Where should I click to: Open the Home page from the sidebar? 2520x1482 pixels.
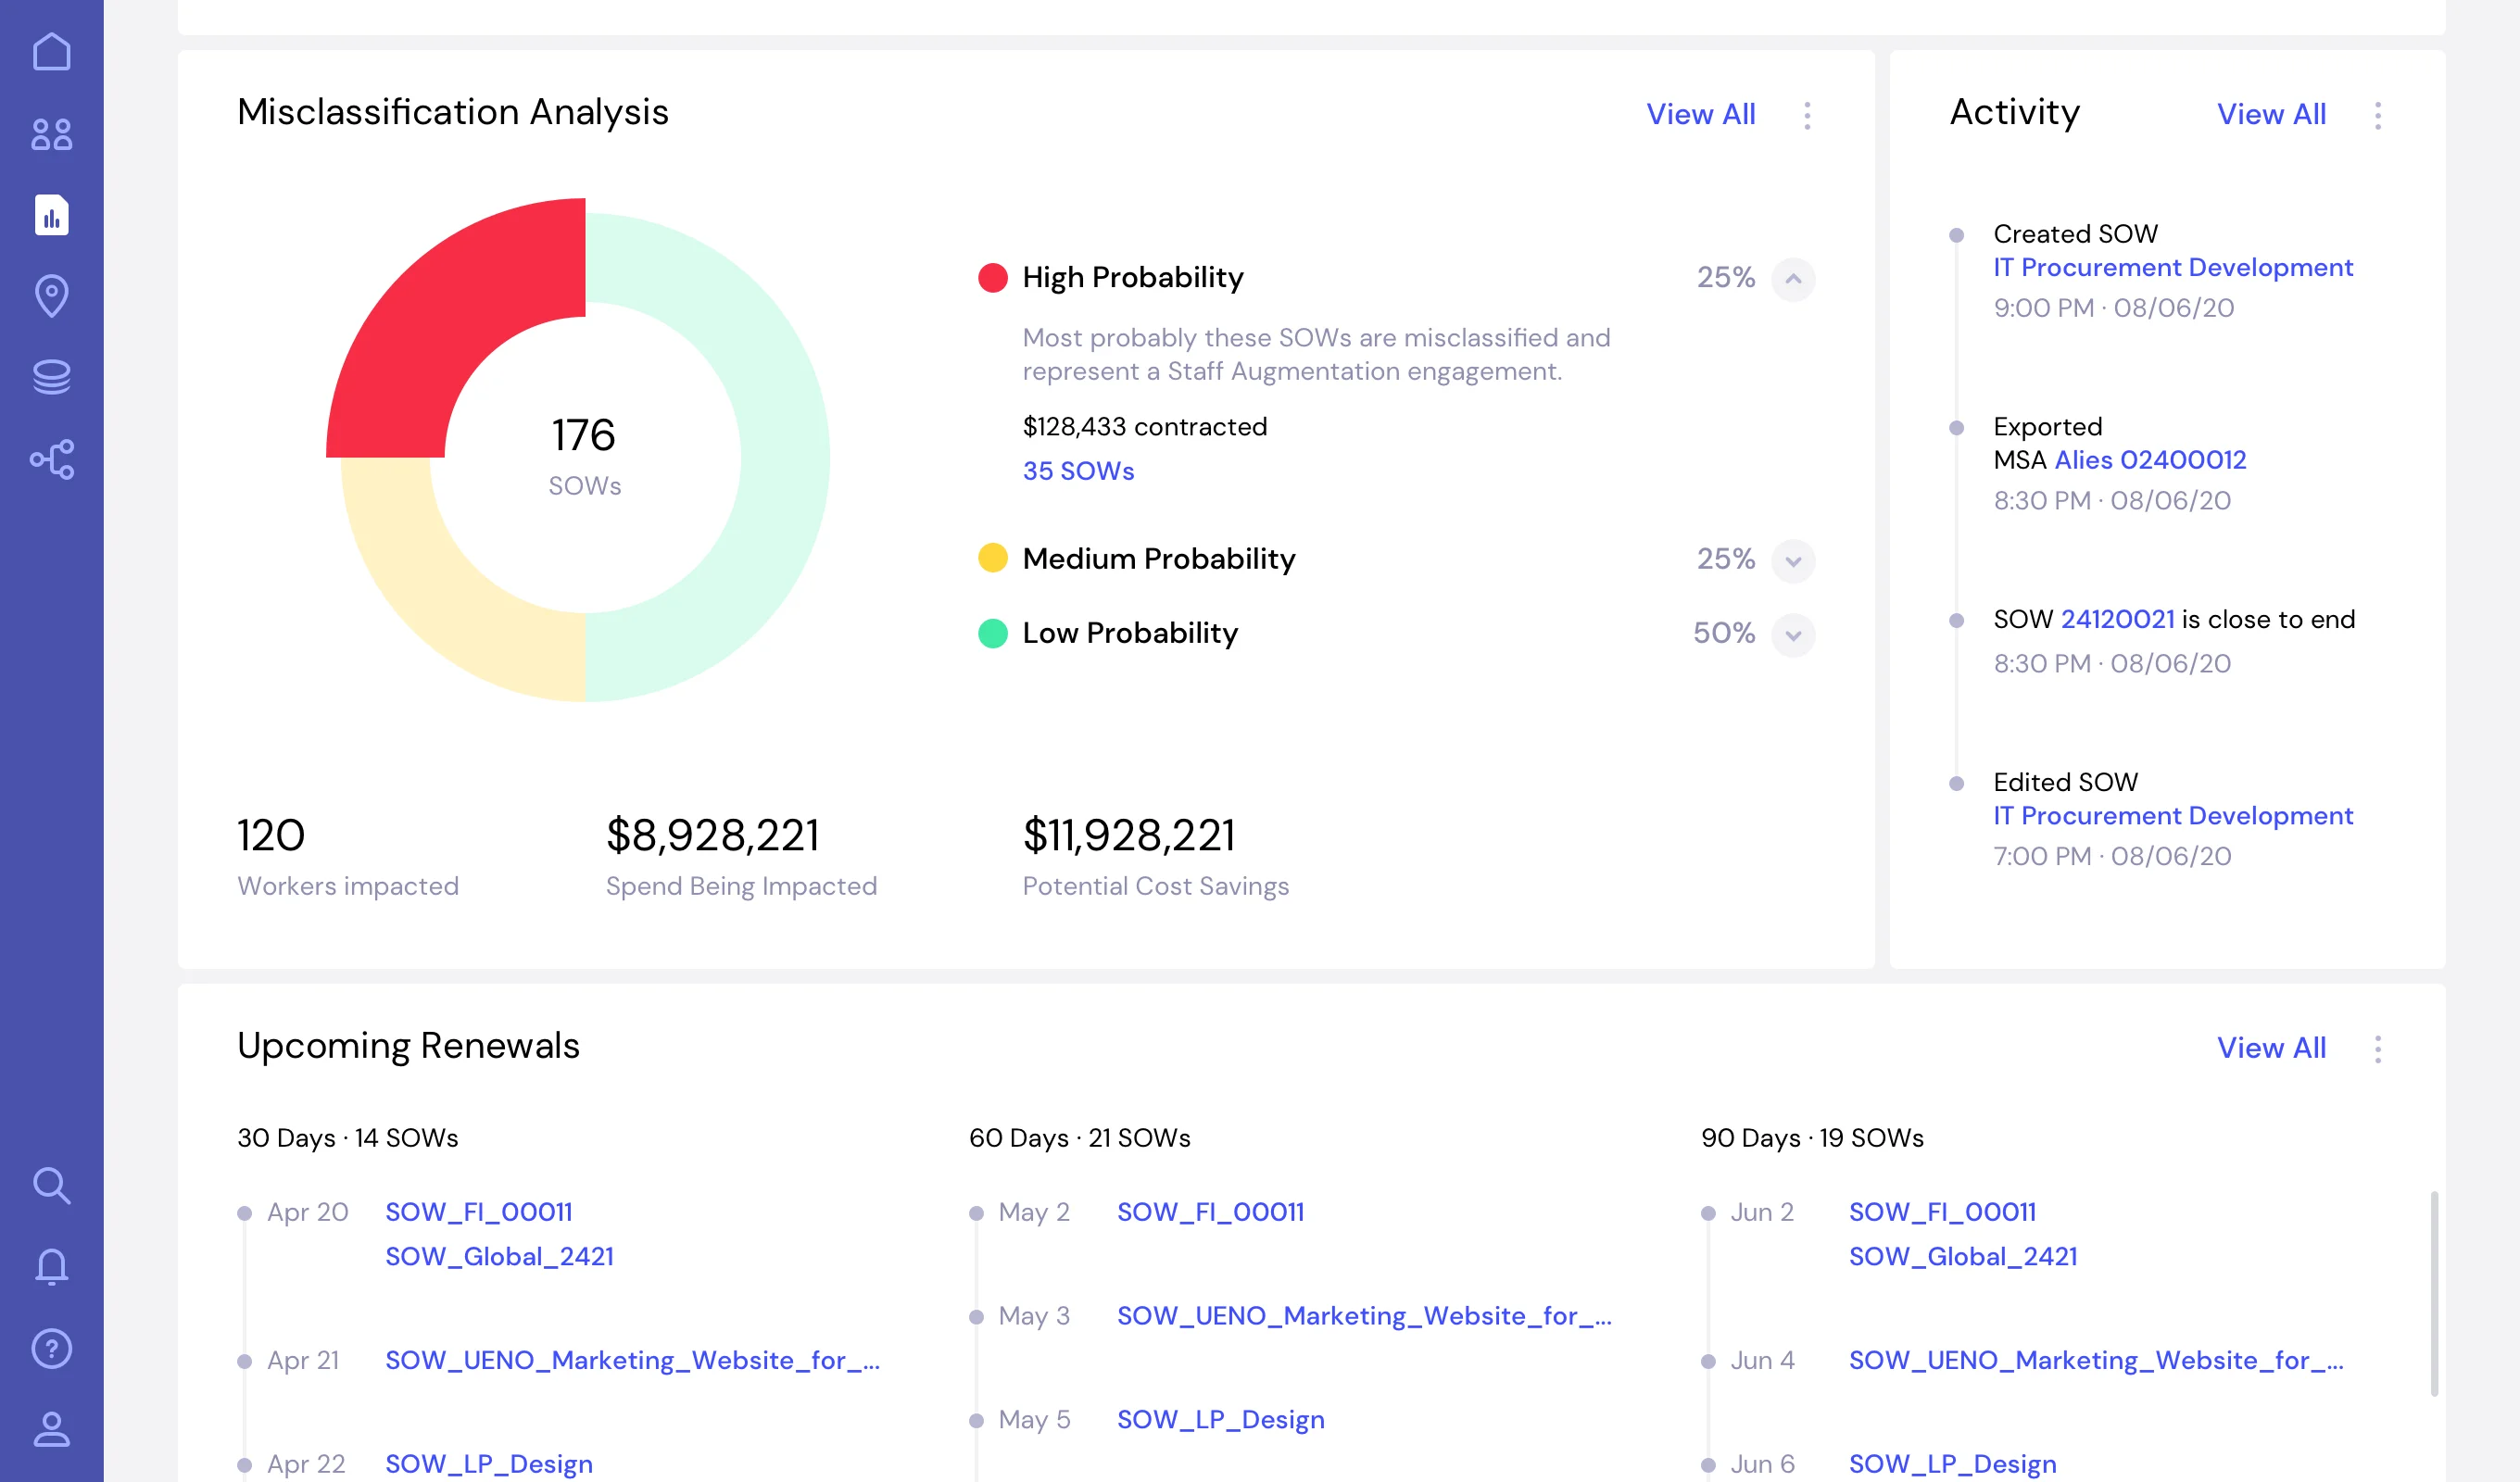pos(51,52)
